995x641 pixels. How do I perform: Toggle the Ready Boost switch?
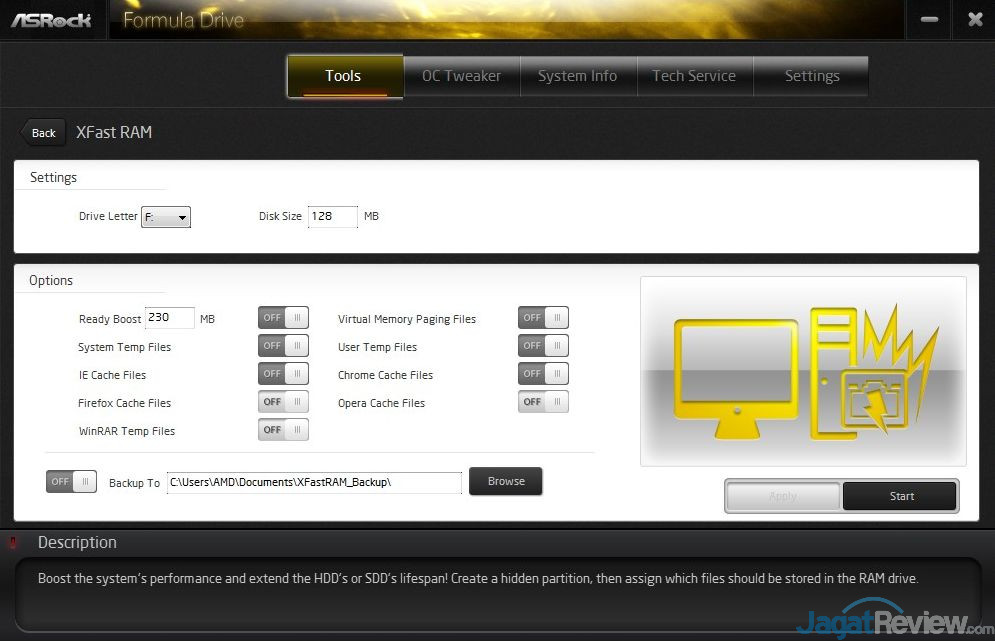(283, 317)
